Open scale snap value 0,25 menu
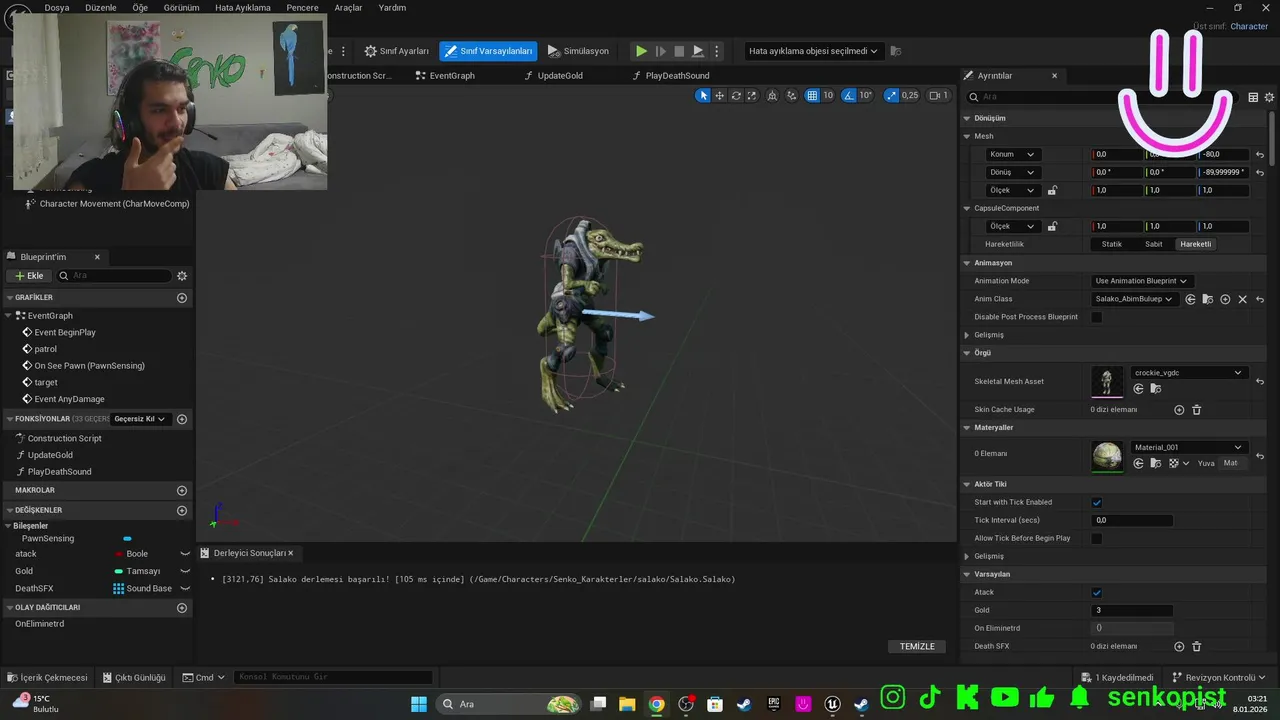Viewport: 1280px width, 720px height. pyautogui.click(x=910, y=96)
